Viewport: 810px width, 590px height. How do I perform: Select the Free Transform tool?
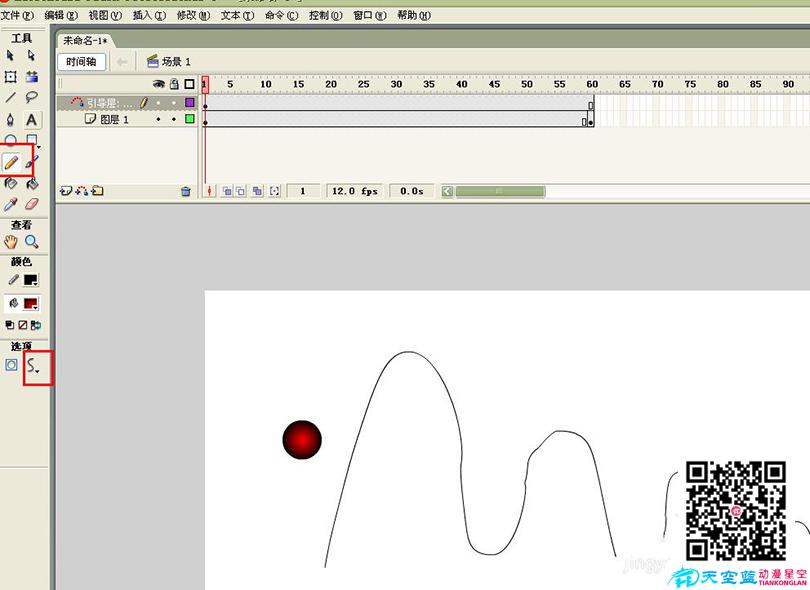(x=10, y=77)
